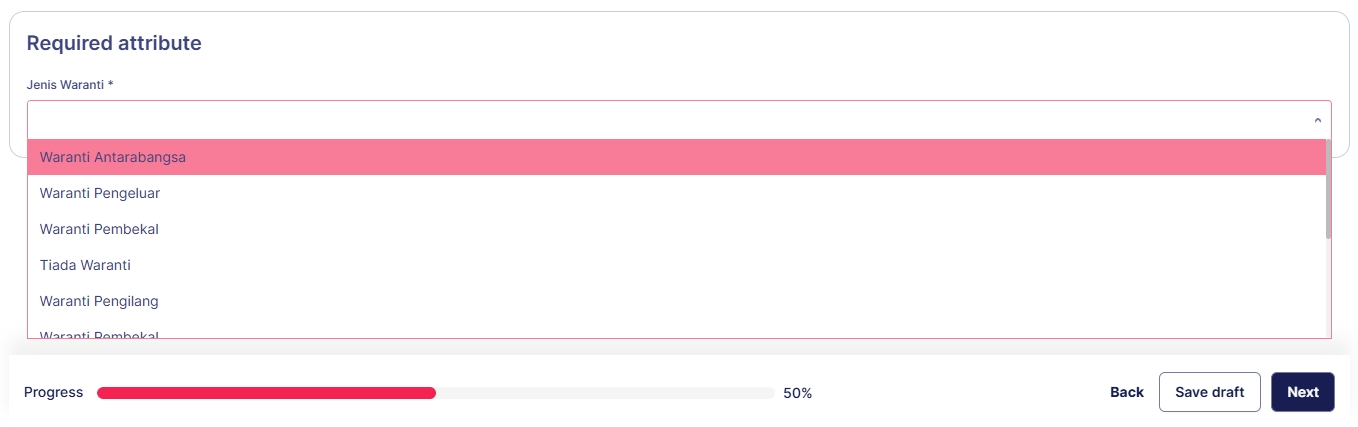Click the 50% progress text

pyautogui.click(x=797, y=393)
